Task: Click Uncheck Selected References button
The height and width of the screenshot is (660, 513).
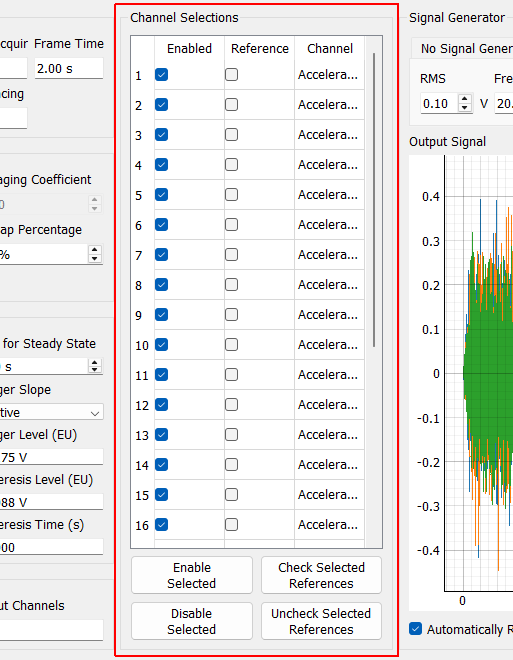Action: [x=321, y=621]
